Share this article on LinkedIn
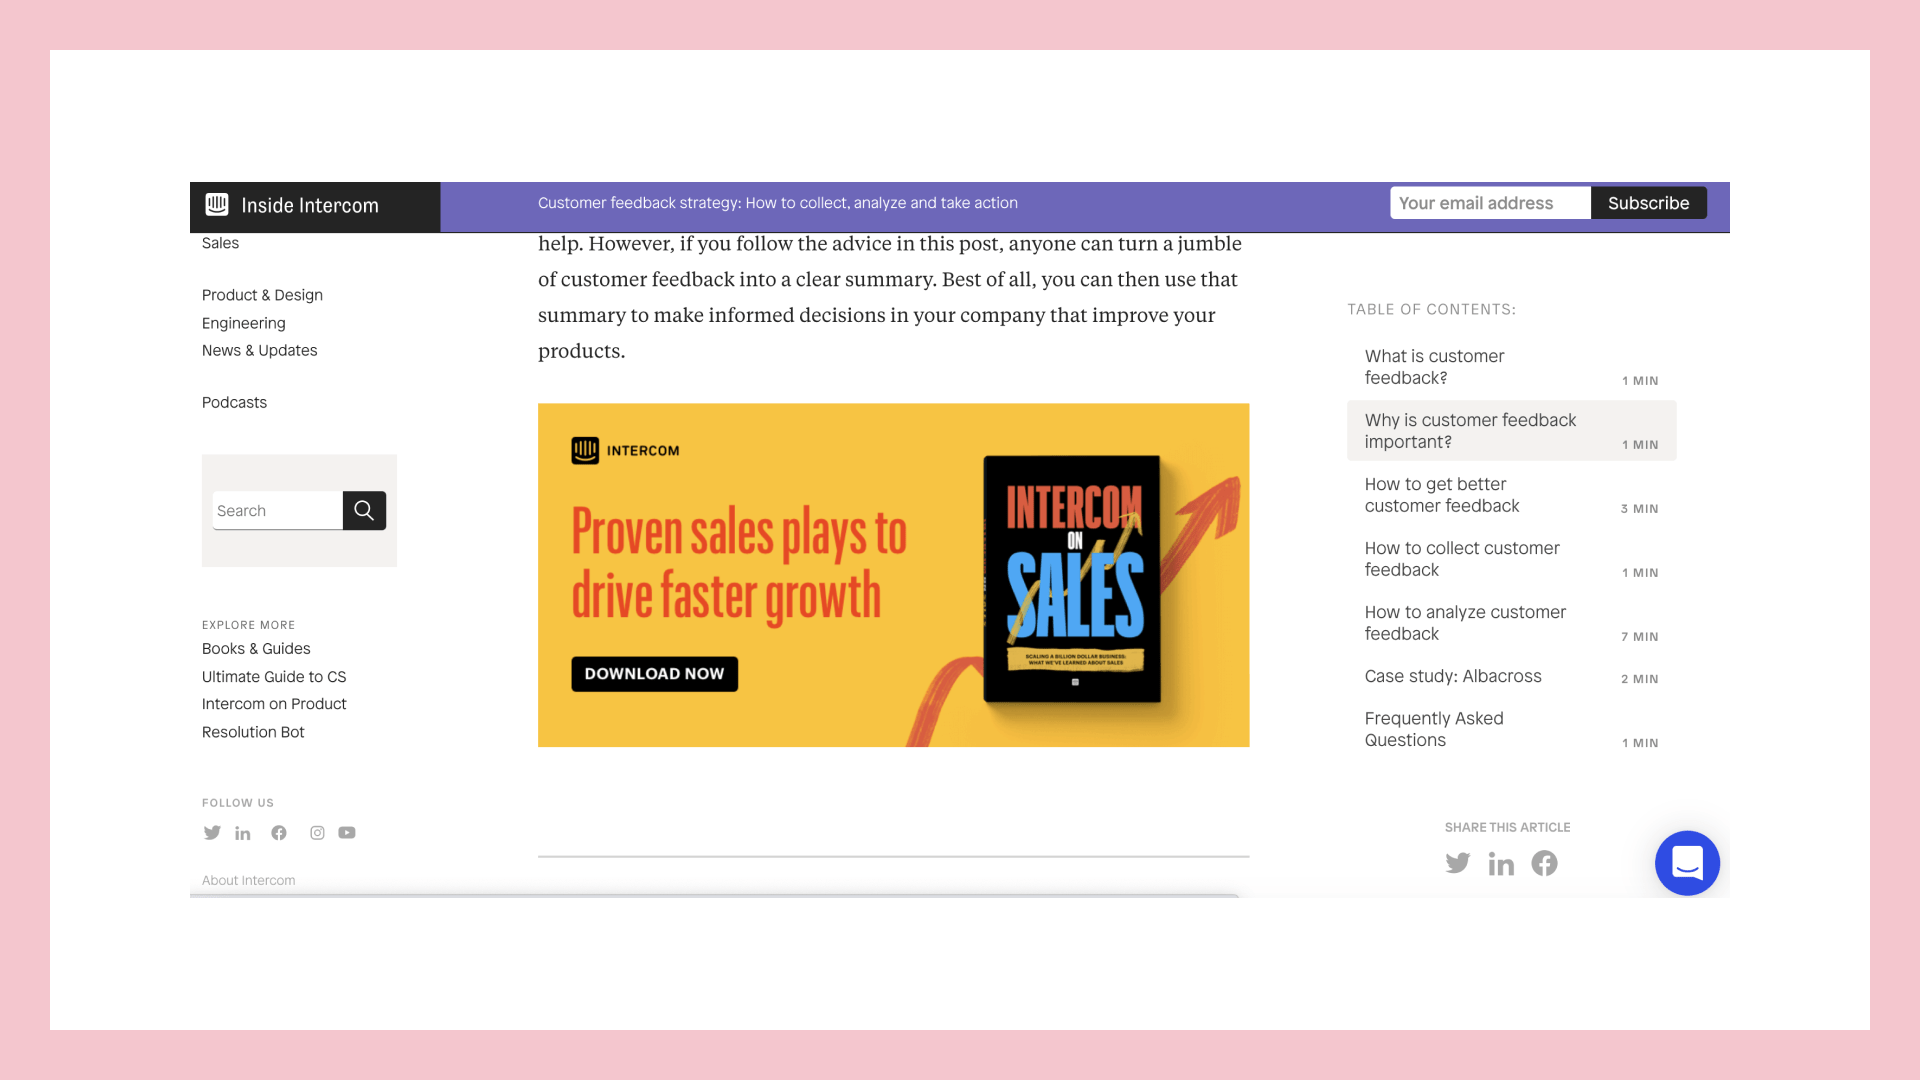The image size is (1920, 1080). [x=1501, y=864]
